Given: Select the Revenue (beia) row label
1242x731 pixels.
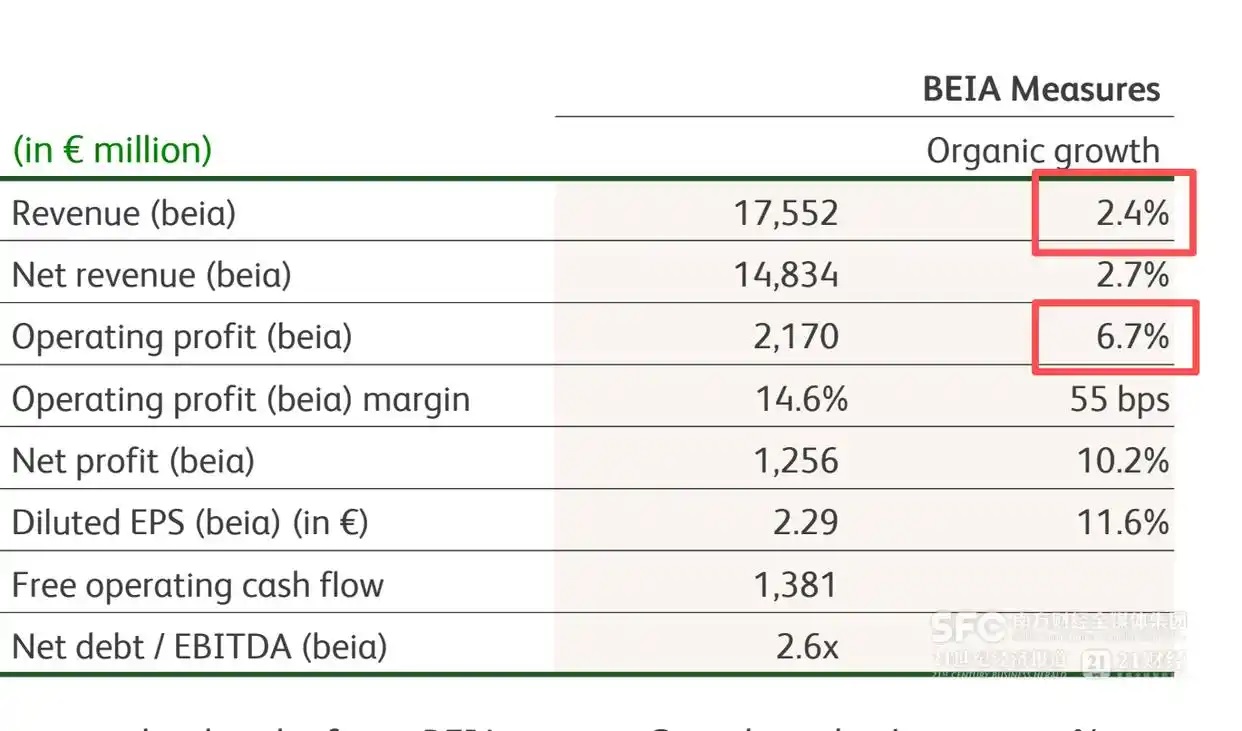Looking at the screenshot, I should [124, 213].
